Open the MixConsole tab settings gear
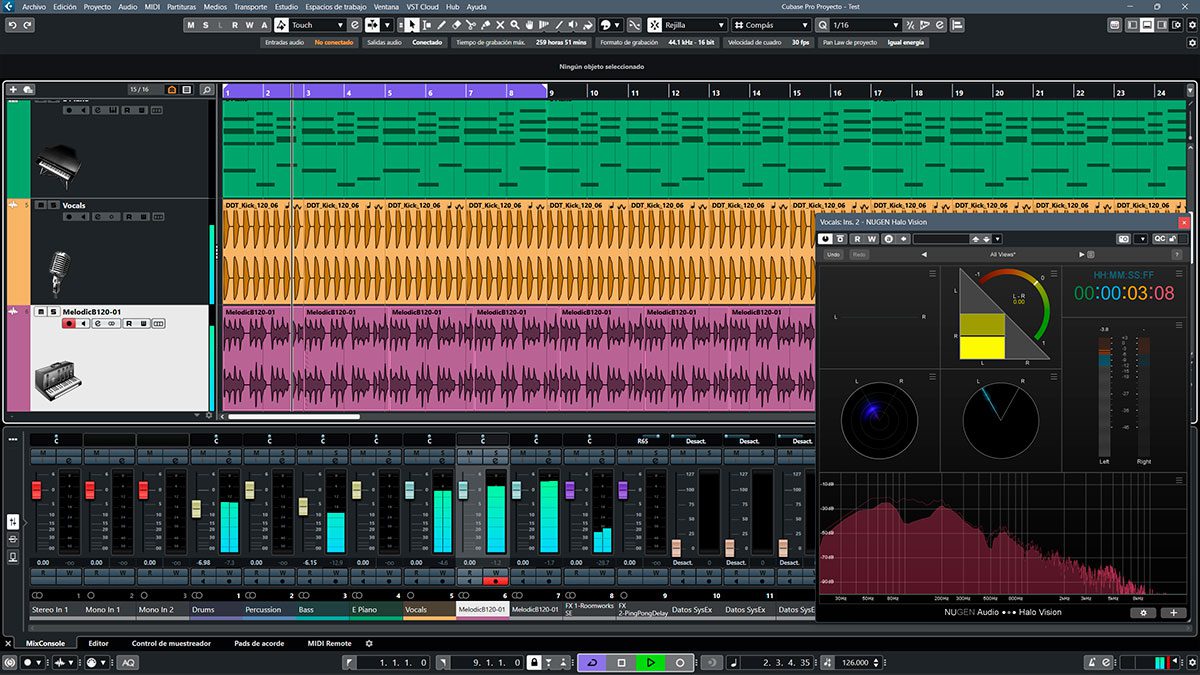This screenshot has height=675, width=1200. tap(369, 643)
